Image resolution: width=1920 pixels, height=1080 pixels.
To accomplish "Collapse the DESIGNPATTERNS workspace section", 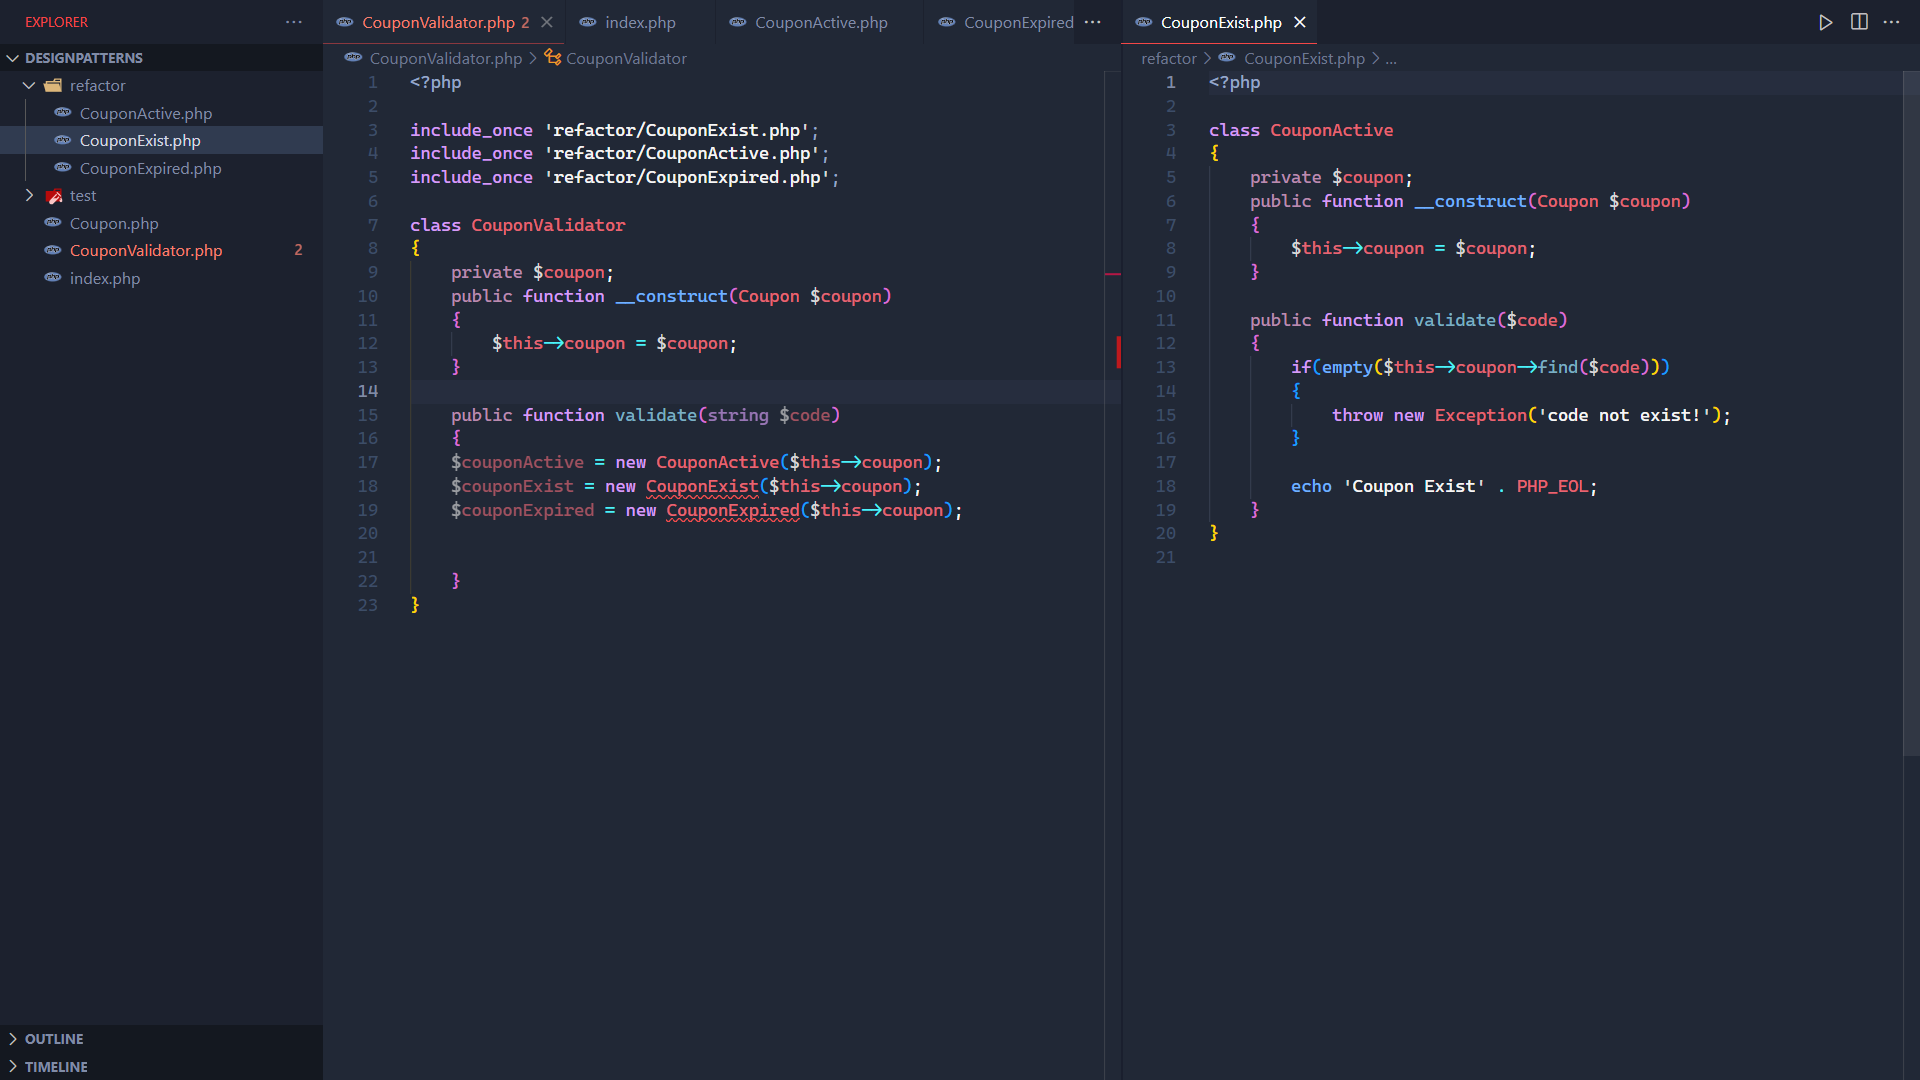I will click(x=161, y=58).
